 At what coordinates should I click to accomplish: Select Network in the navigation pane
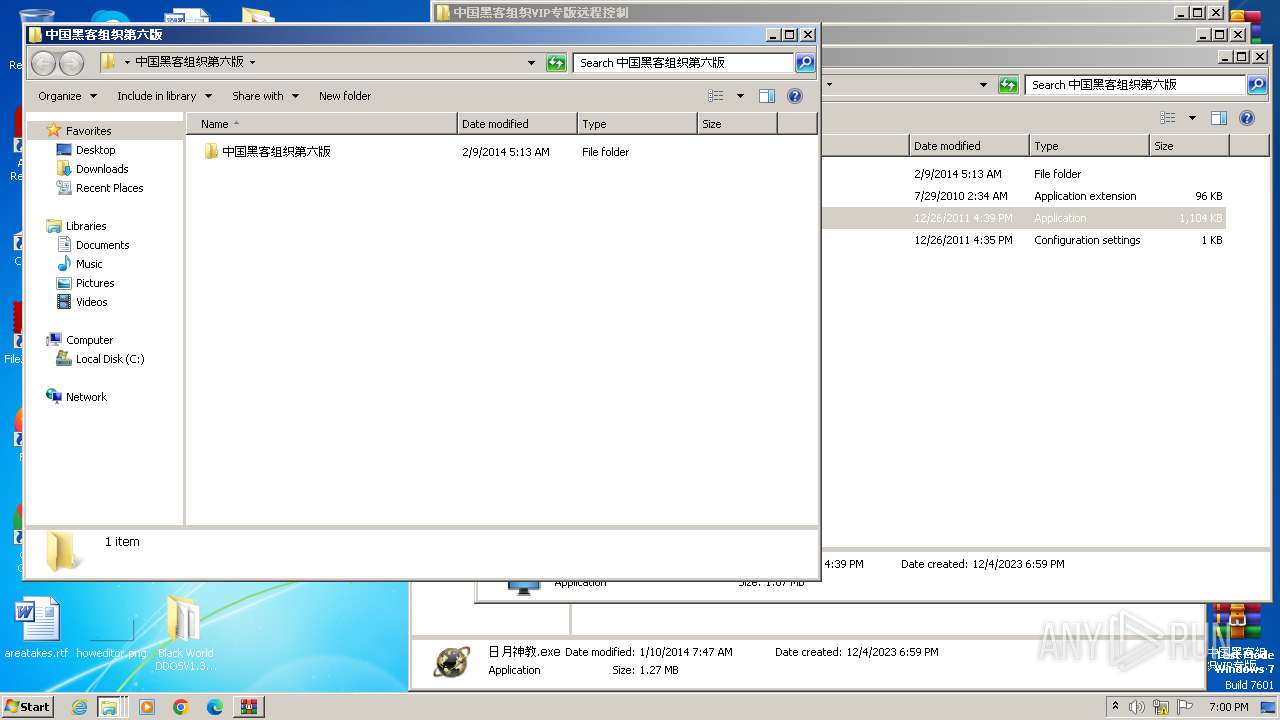(x=86, y=397)
